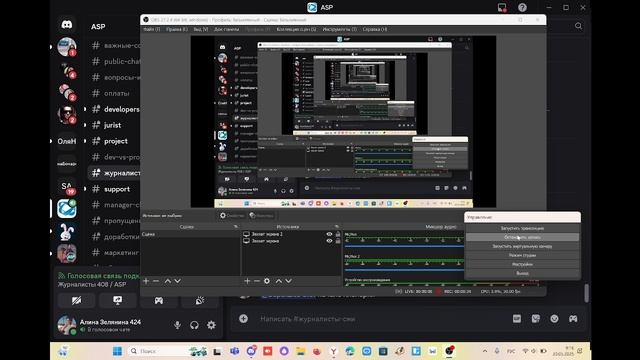Click the Discord share screen button
This screenshot has width=640, height=360.
click(118, 301)
